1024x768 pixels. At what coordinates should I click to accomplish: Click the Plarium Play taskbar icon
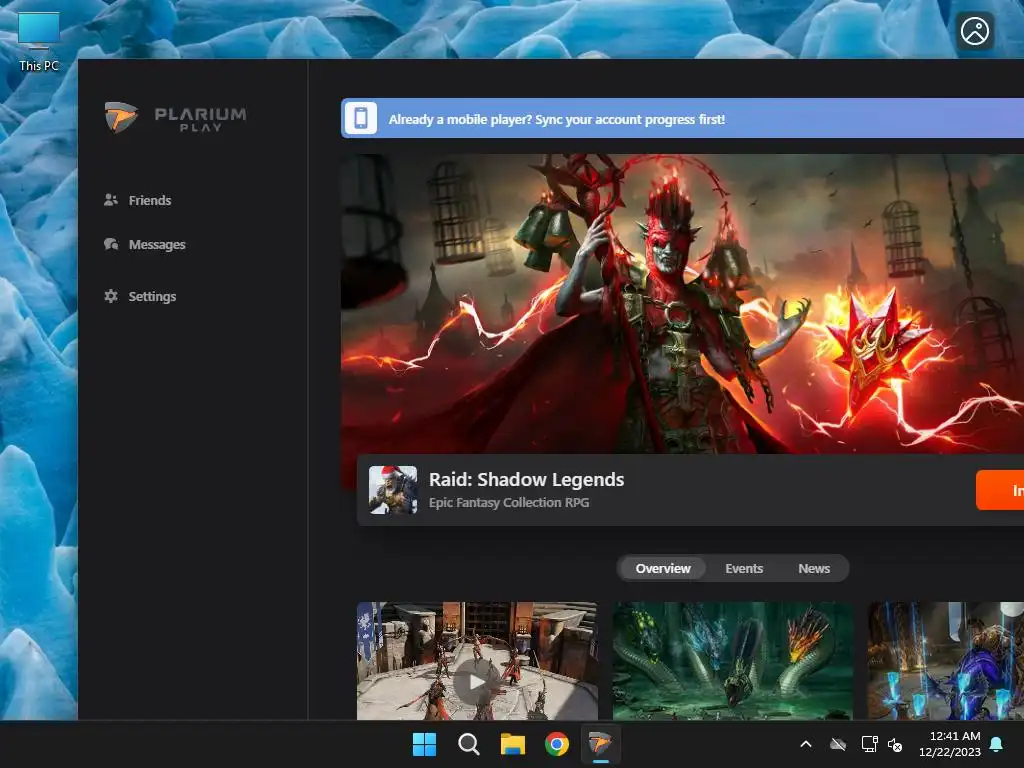(600, 744)
